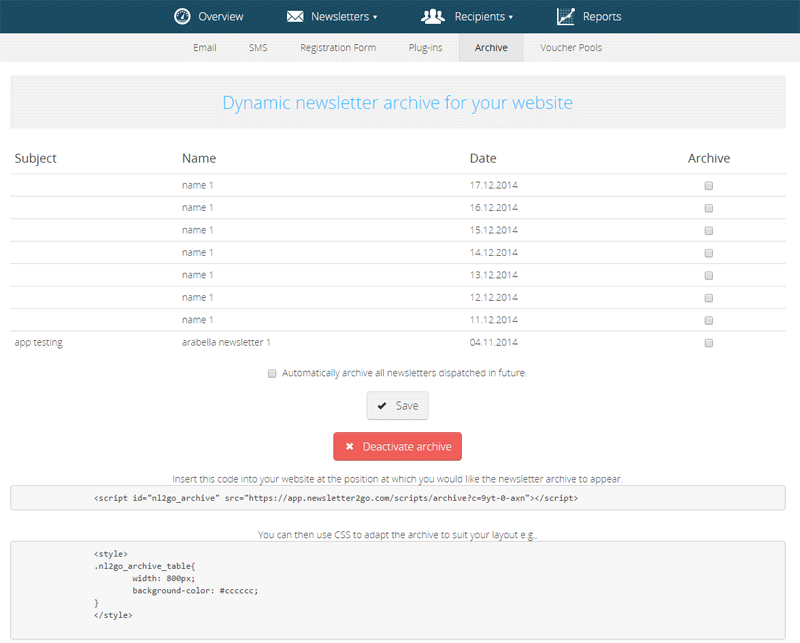The width and height of the screenshot is (800, 643).
Task: Click the date cell 14.12.2014
Action: tap(493, 253)
